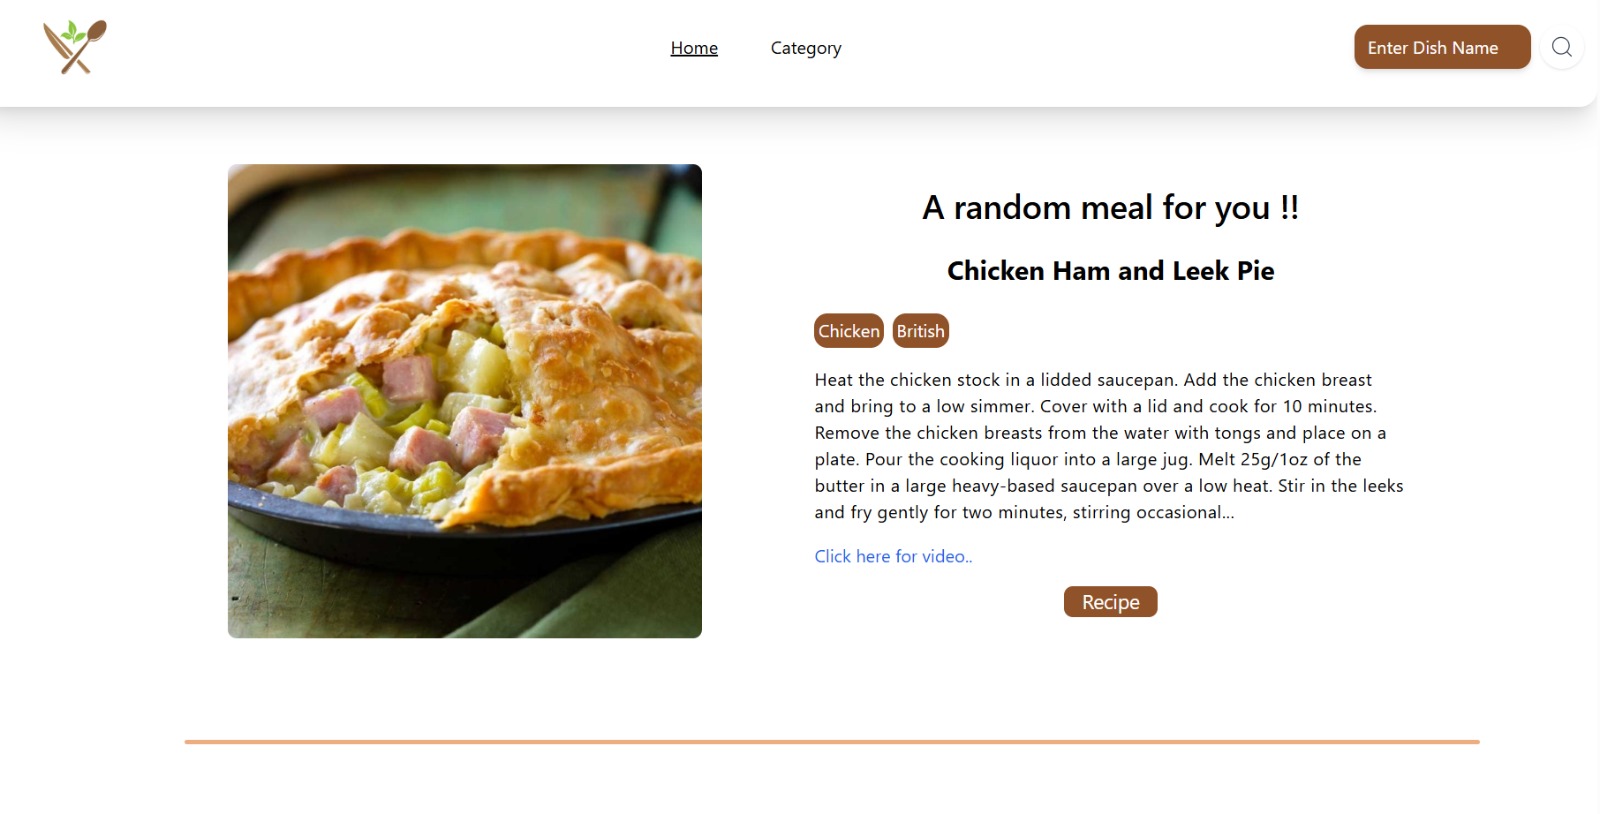Select the Chicken category tag

[x=849, y=331]
